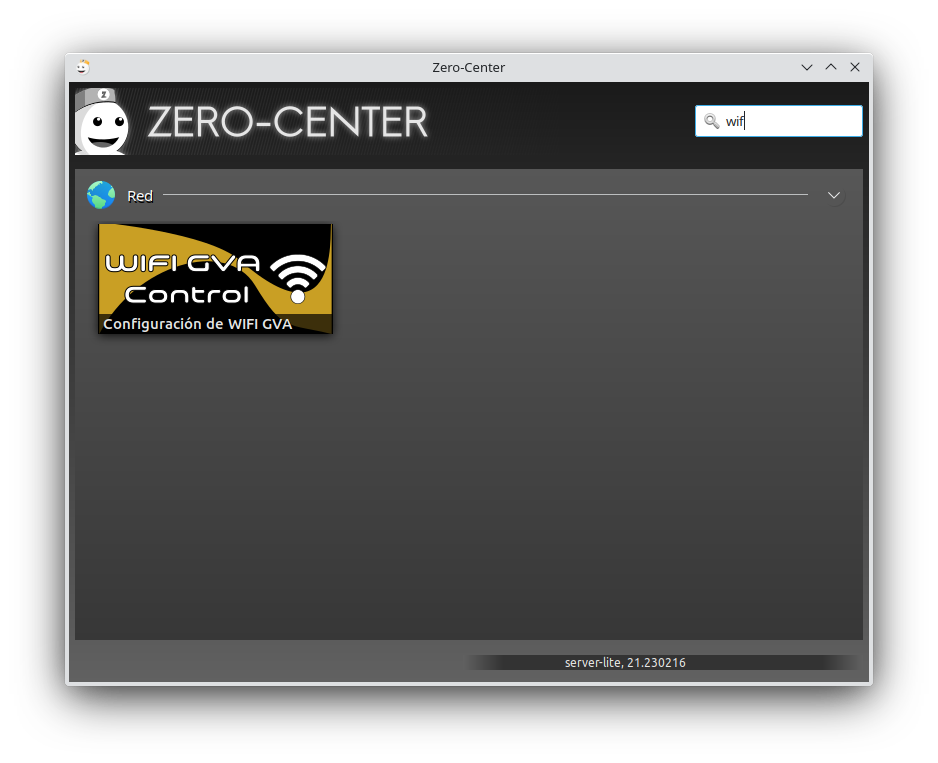The width and height of the screenshot is (938, 763).
Task: Open the WIFI GVA Control tile
Action: 215,270
